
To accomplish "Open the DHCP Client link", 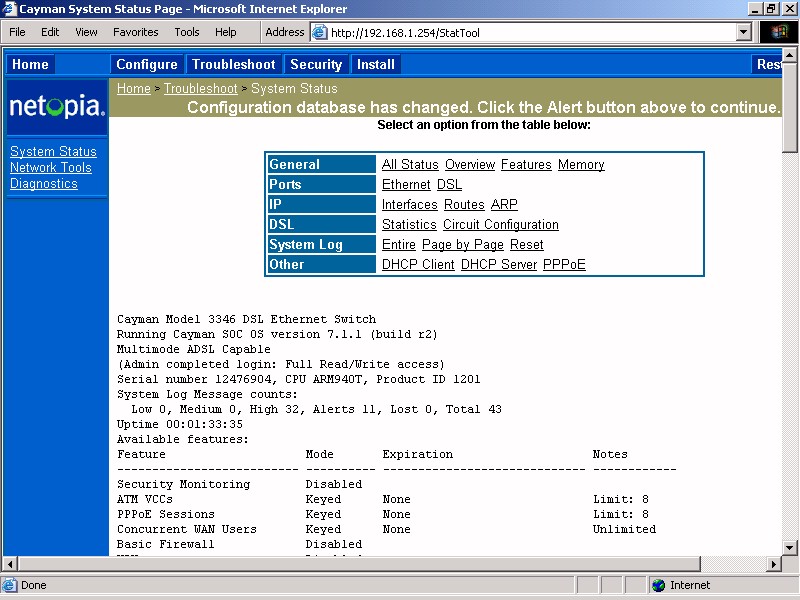I will 418,264.
